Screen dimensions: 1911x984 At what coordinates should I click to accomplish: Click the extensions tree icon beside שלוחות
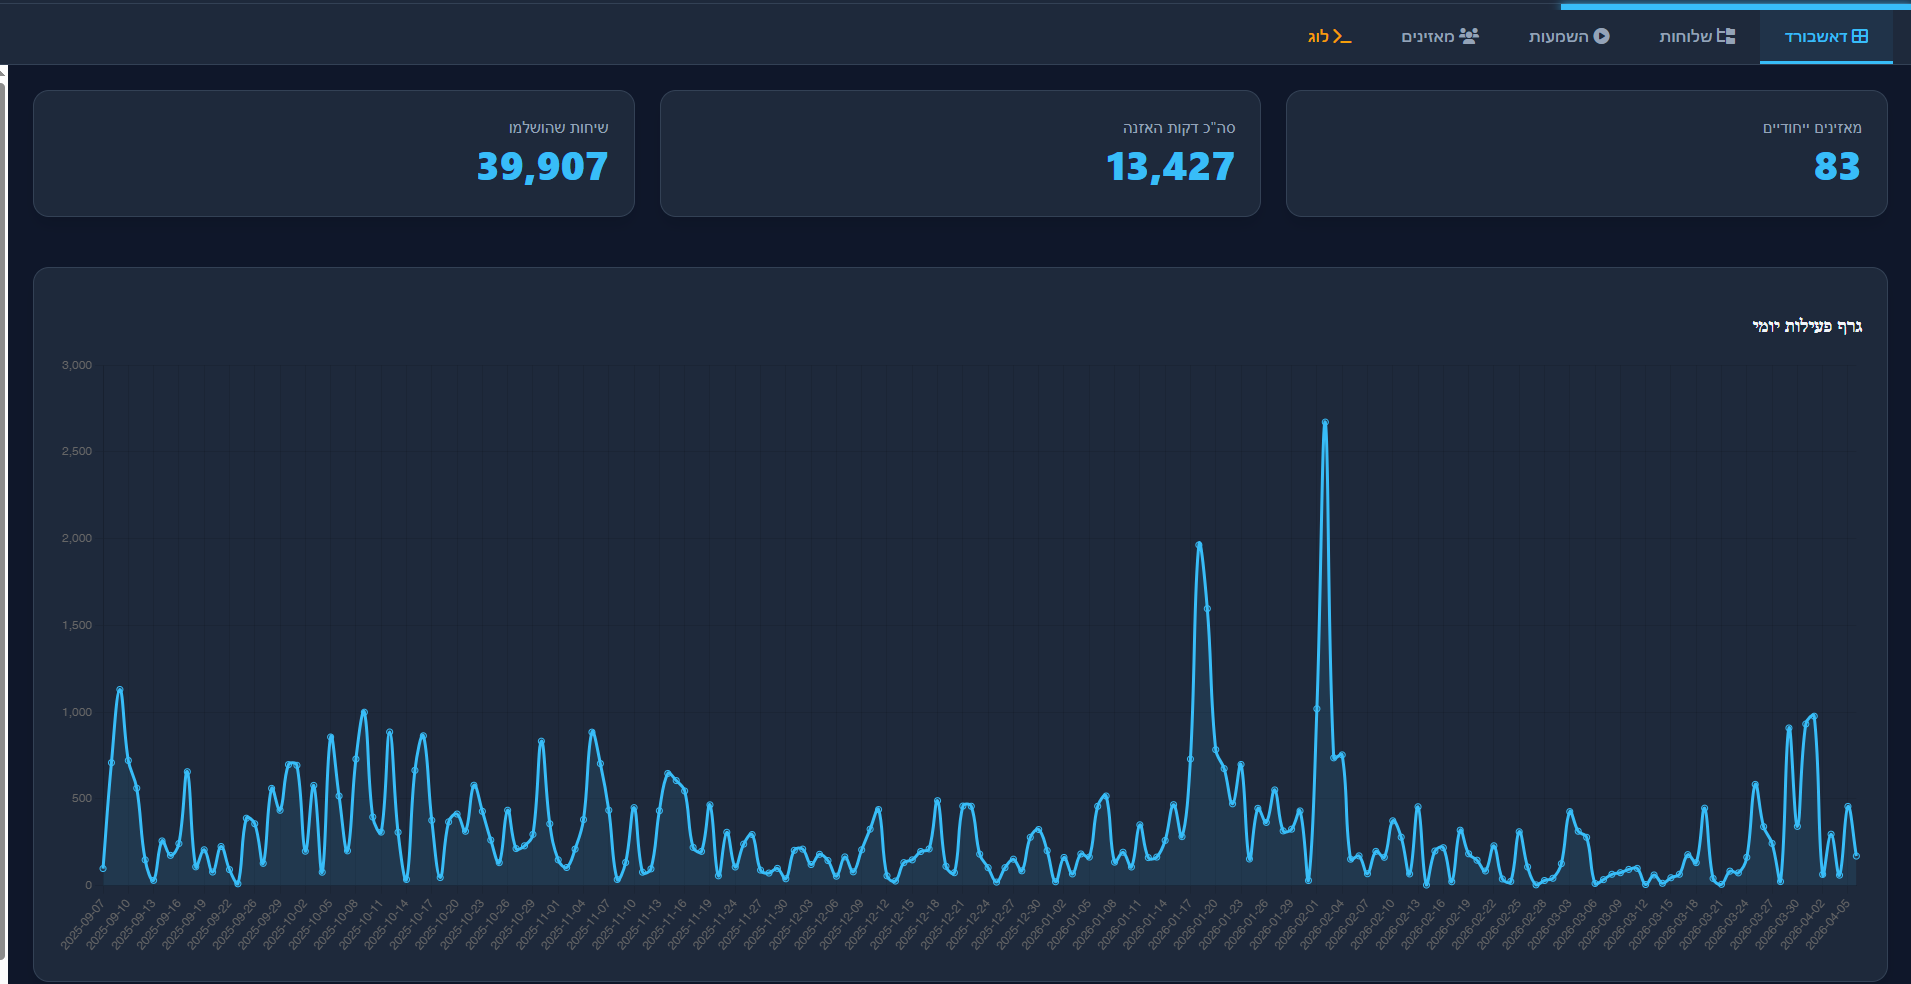tap(1726, 36)
